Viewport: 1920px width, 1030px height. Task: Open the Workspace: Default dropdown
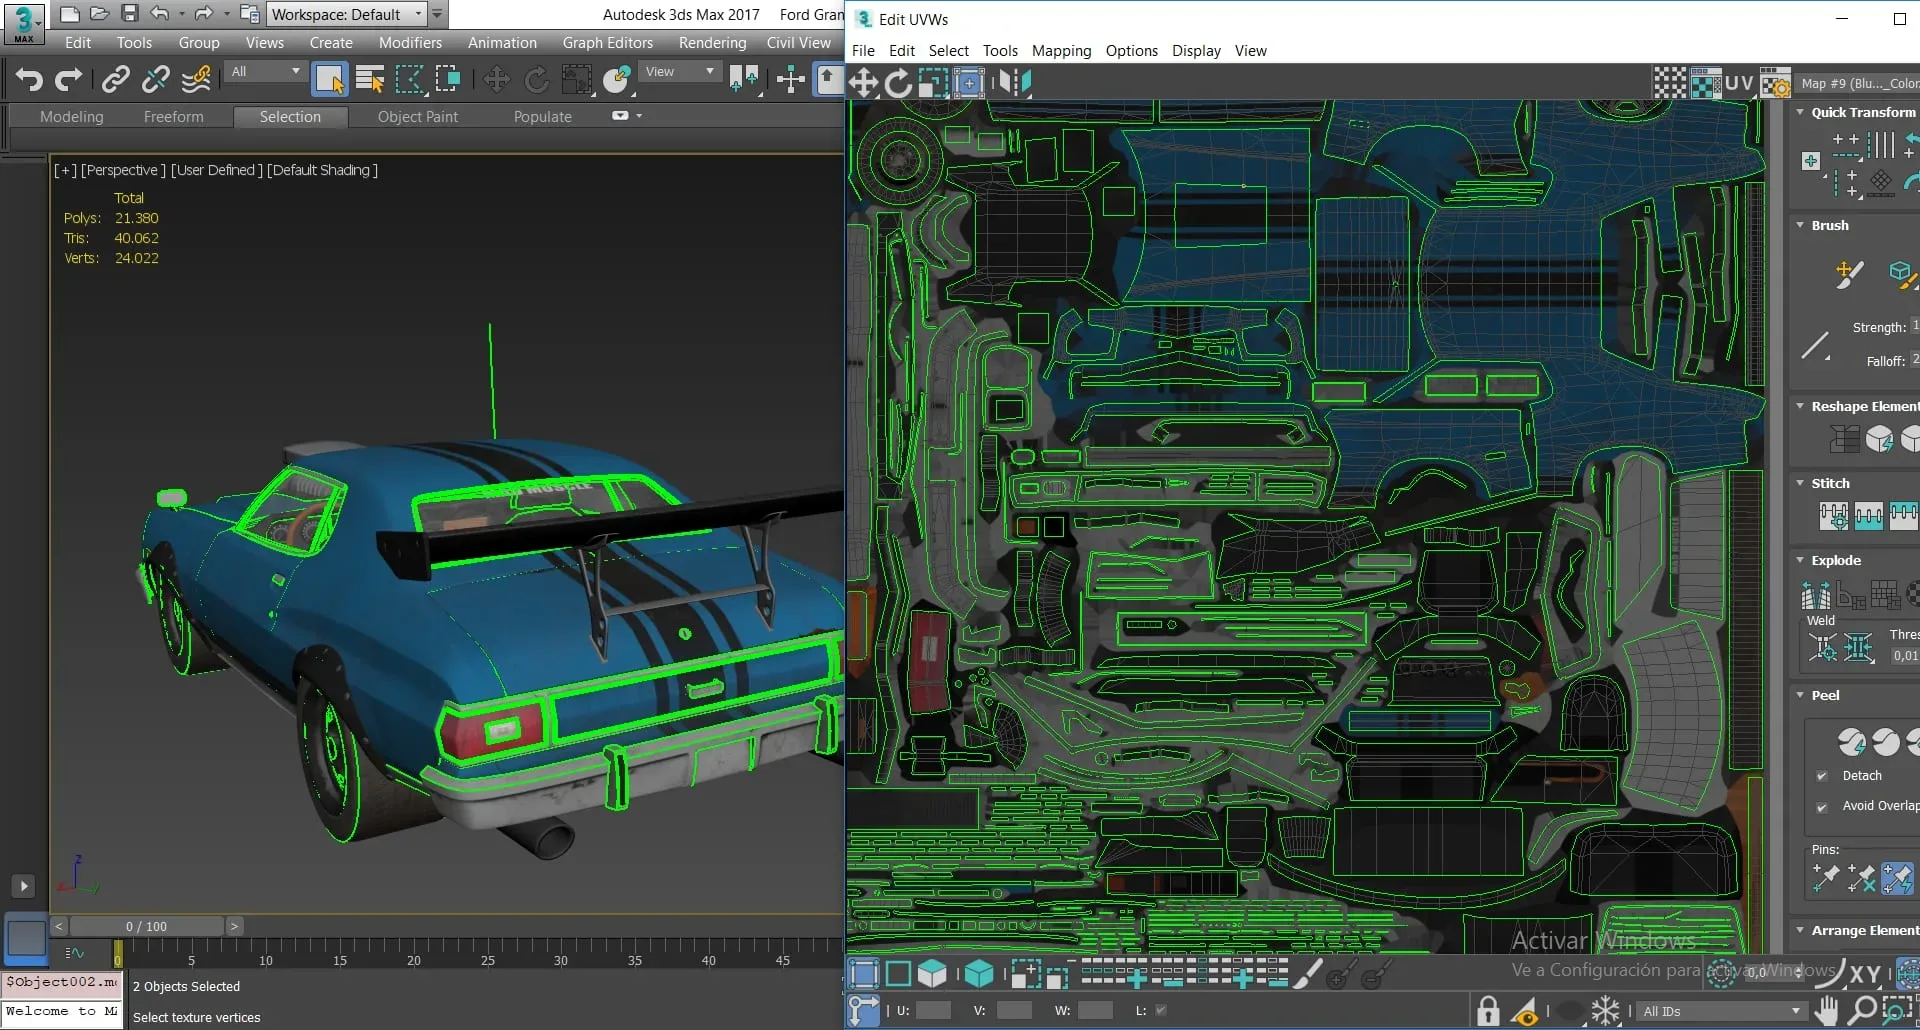click(x=347, y=14)
